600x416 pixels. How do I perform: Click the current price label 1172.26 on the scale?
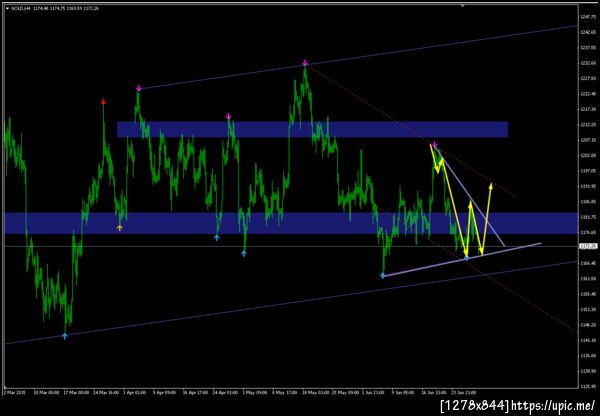pos(589,246)
